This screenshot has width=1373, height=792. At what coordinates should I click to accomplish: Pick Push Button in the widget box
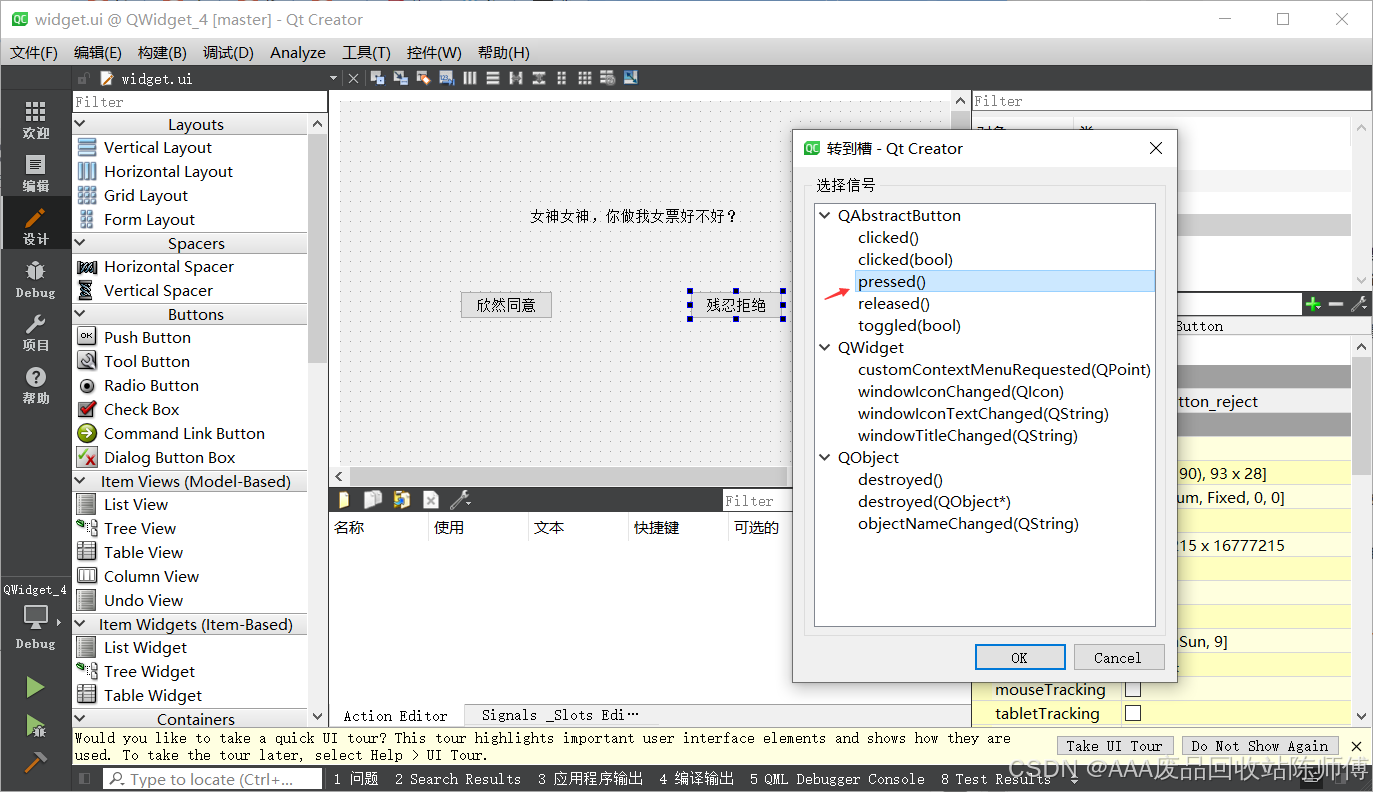click(147, 337)
